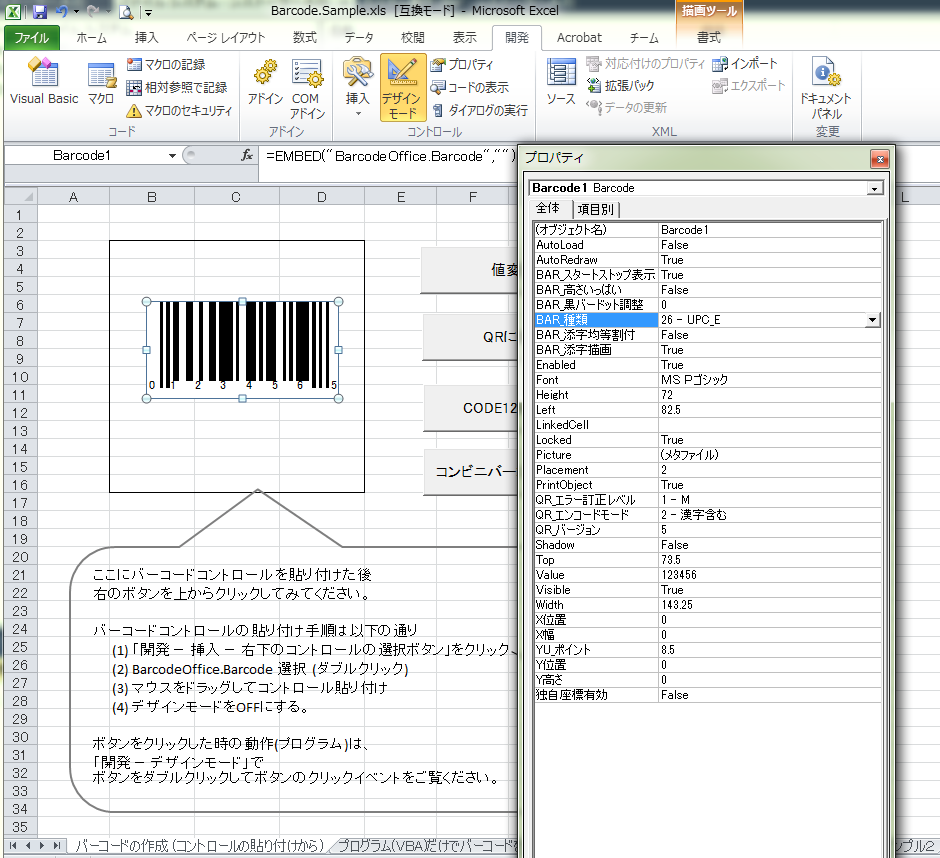Click the Undo icon
Viewport: 940px width, 858px height.
point(62,11)
